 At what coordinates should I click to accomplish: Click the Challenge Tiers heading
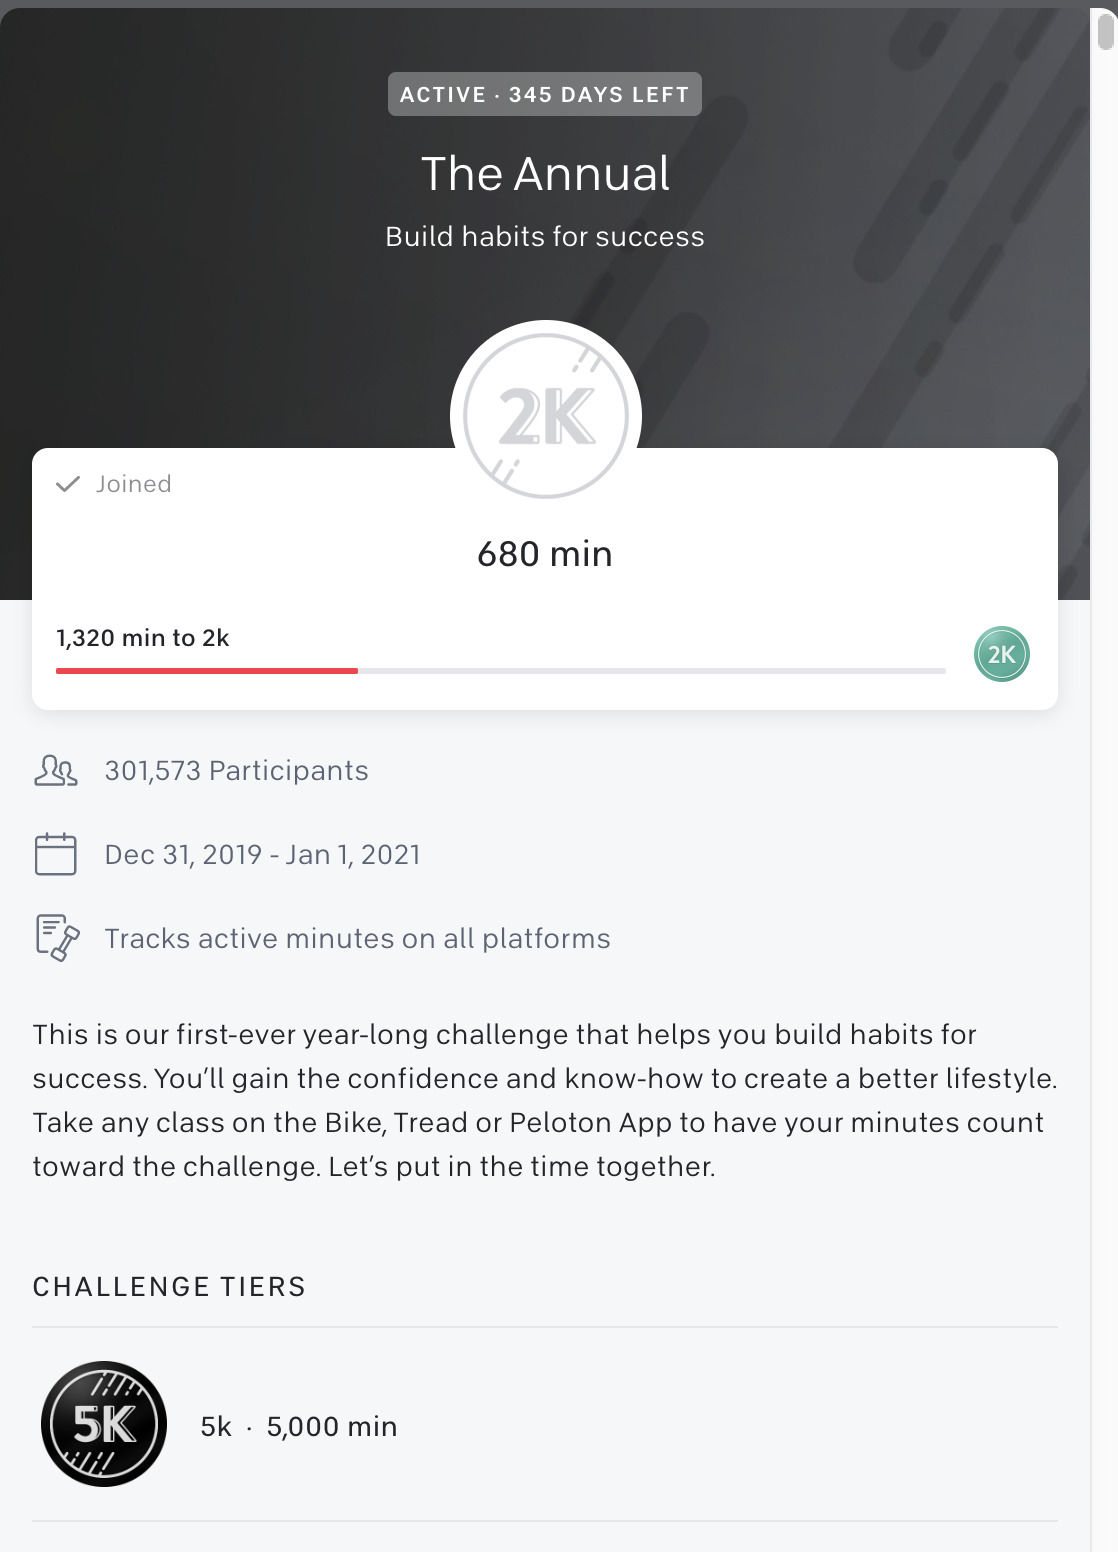169,1286
